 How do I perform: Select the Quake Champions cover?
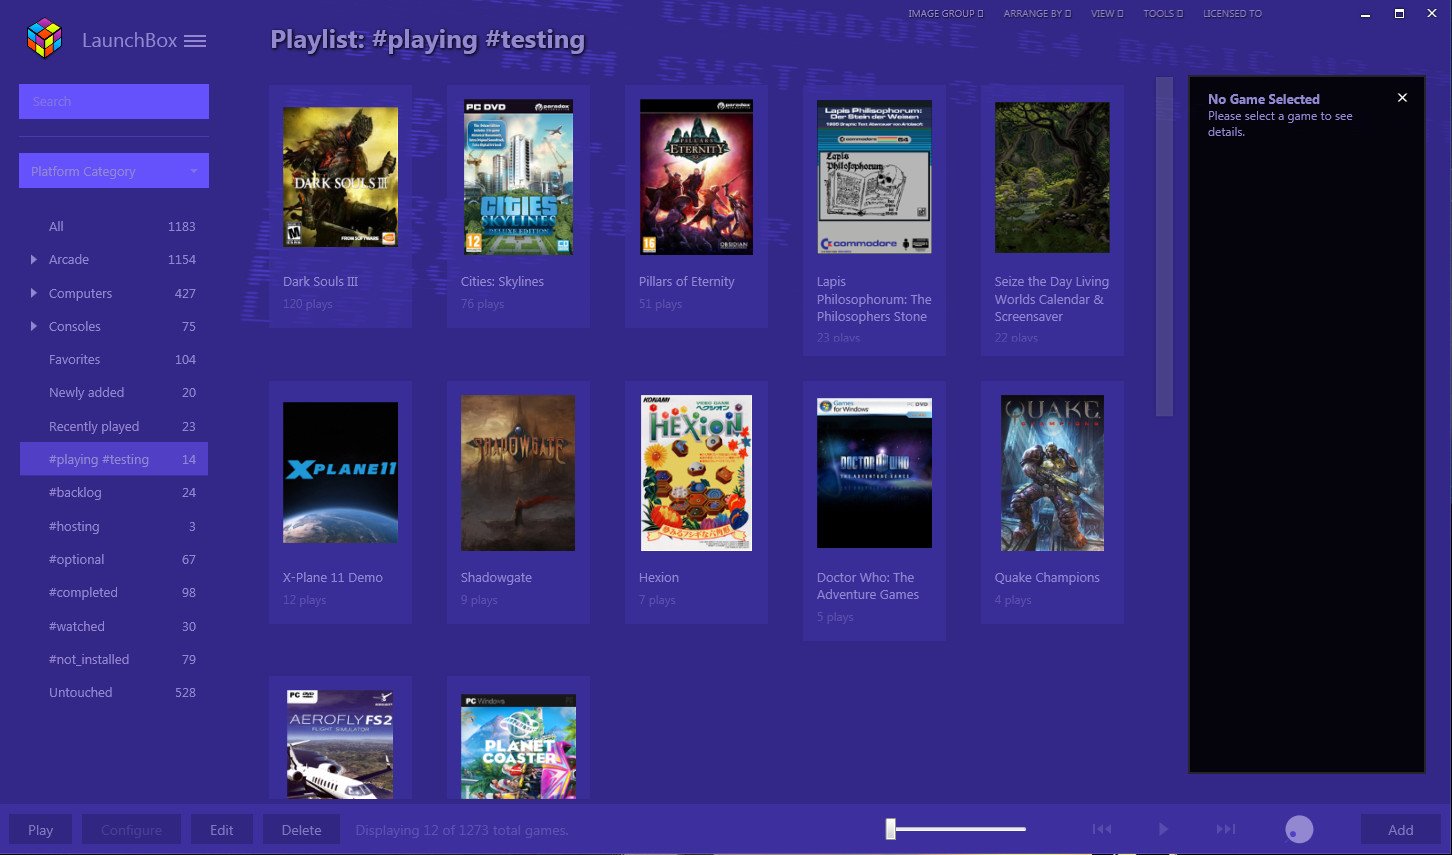(1052, 473)
